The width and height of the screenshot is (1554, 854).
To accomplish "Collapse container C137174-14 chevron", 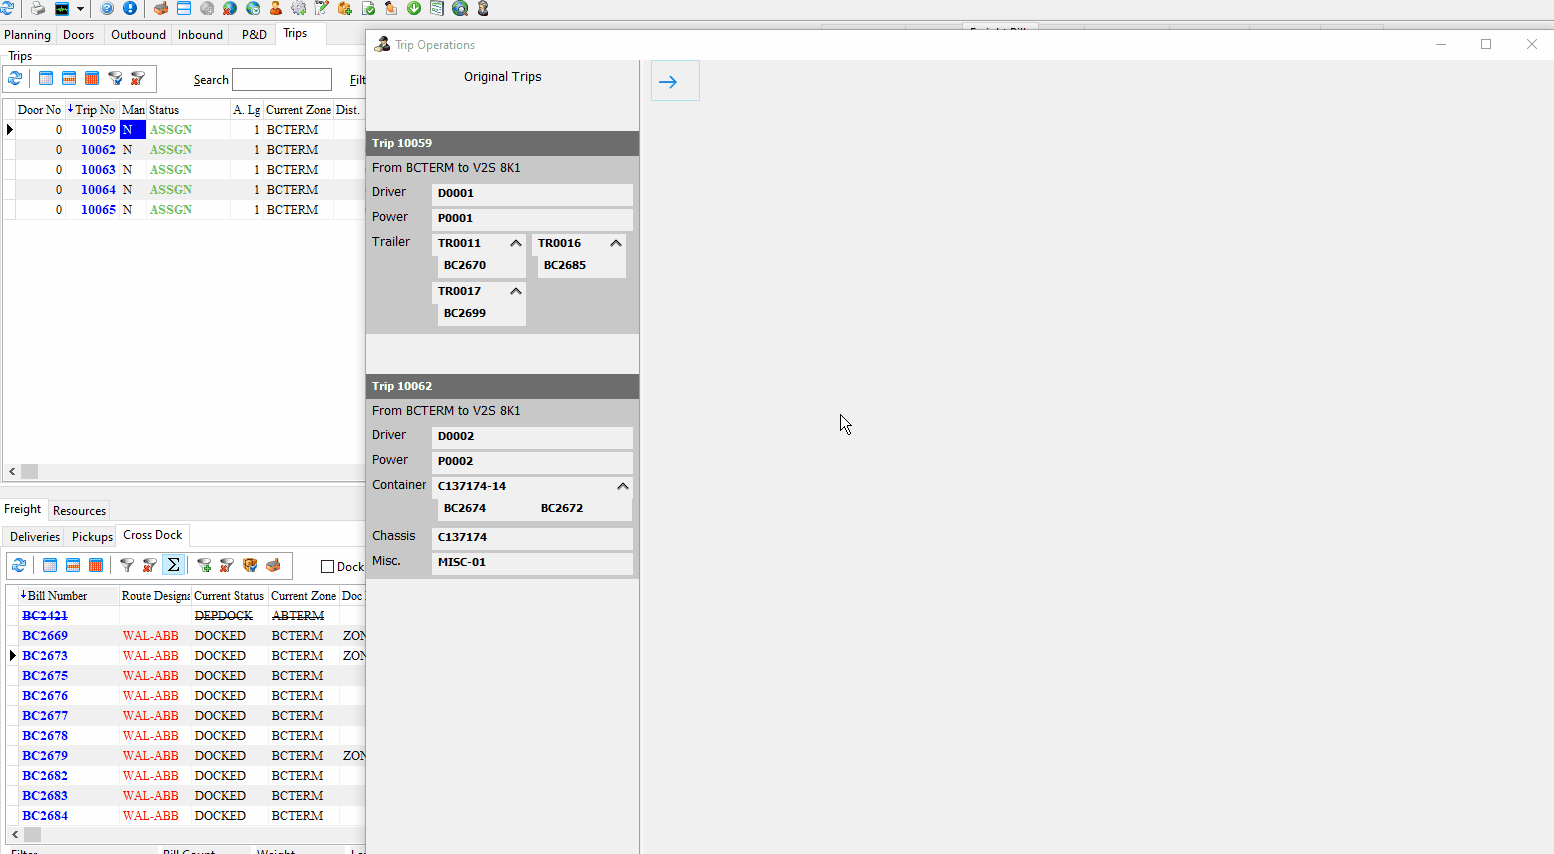I will [623, 486].
